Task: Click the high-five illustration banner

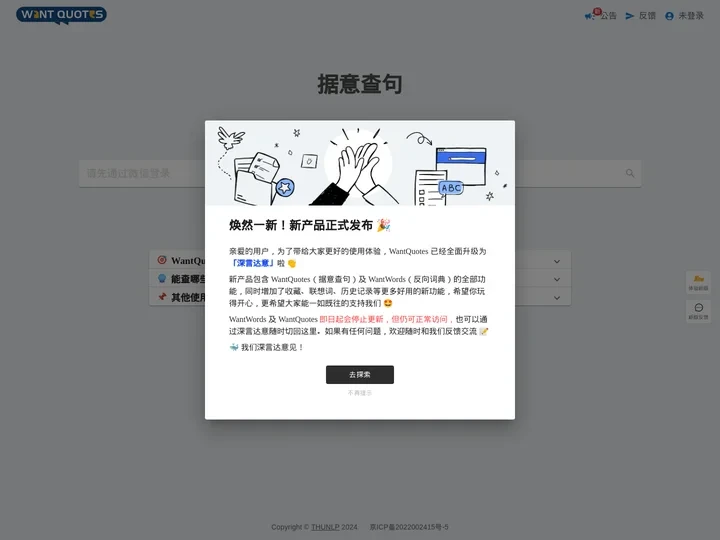Action: click(x=360, y=163)
